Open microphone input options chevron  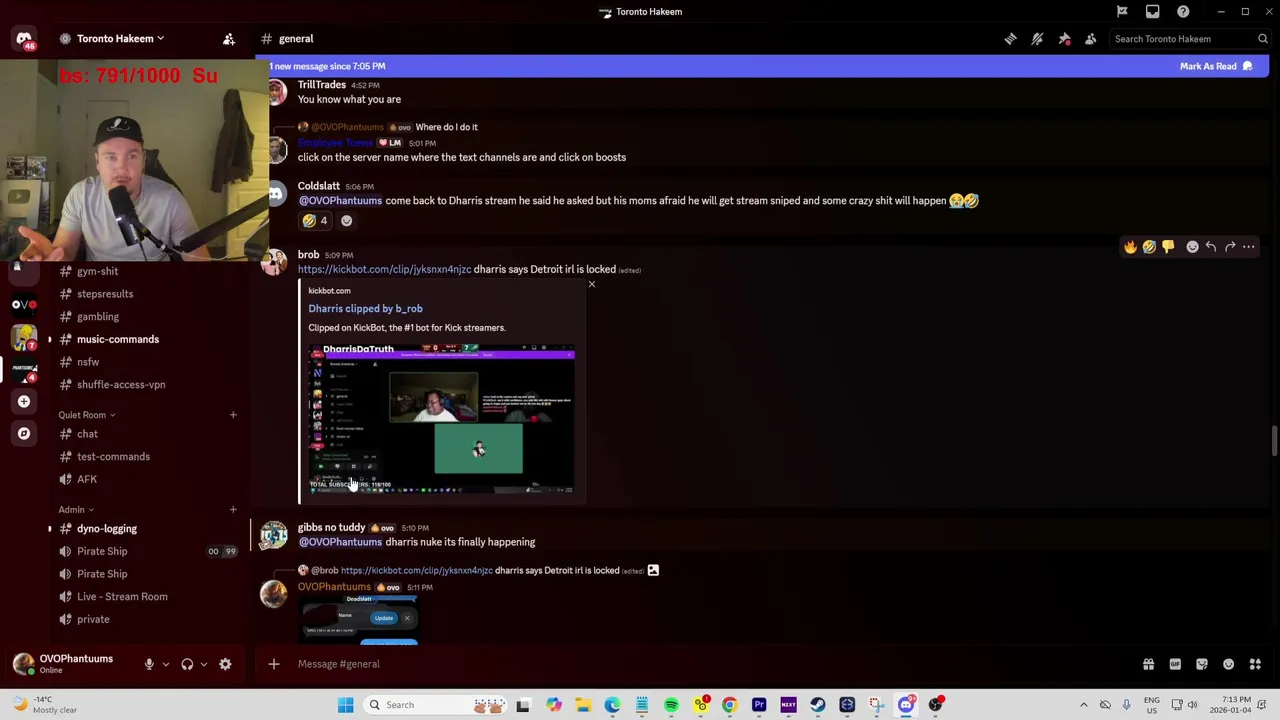tap(165, 664)
